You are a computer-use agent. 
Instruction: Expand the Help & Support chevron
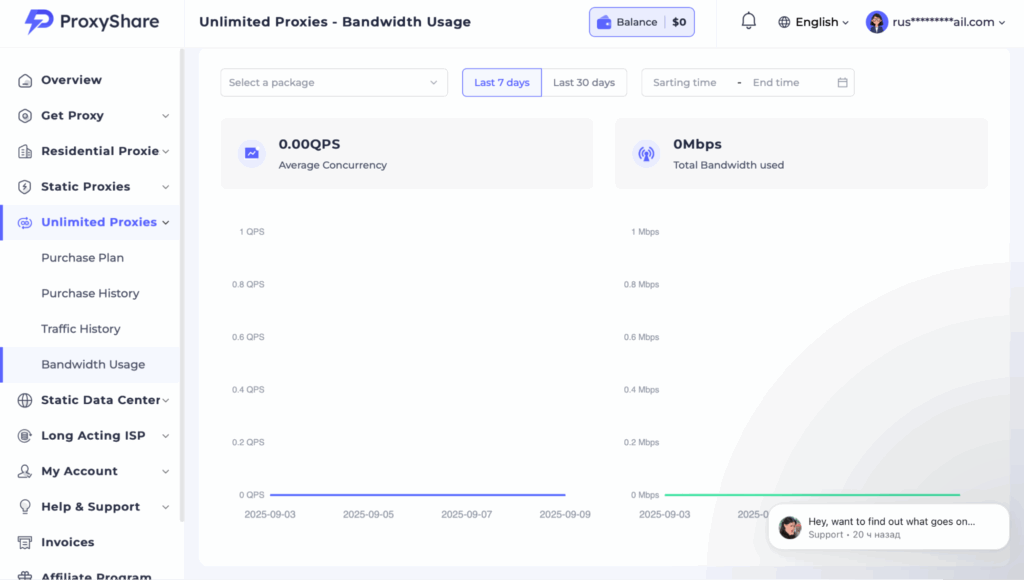[166, 507]
